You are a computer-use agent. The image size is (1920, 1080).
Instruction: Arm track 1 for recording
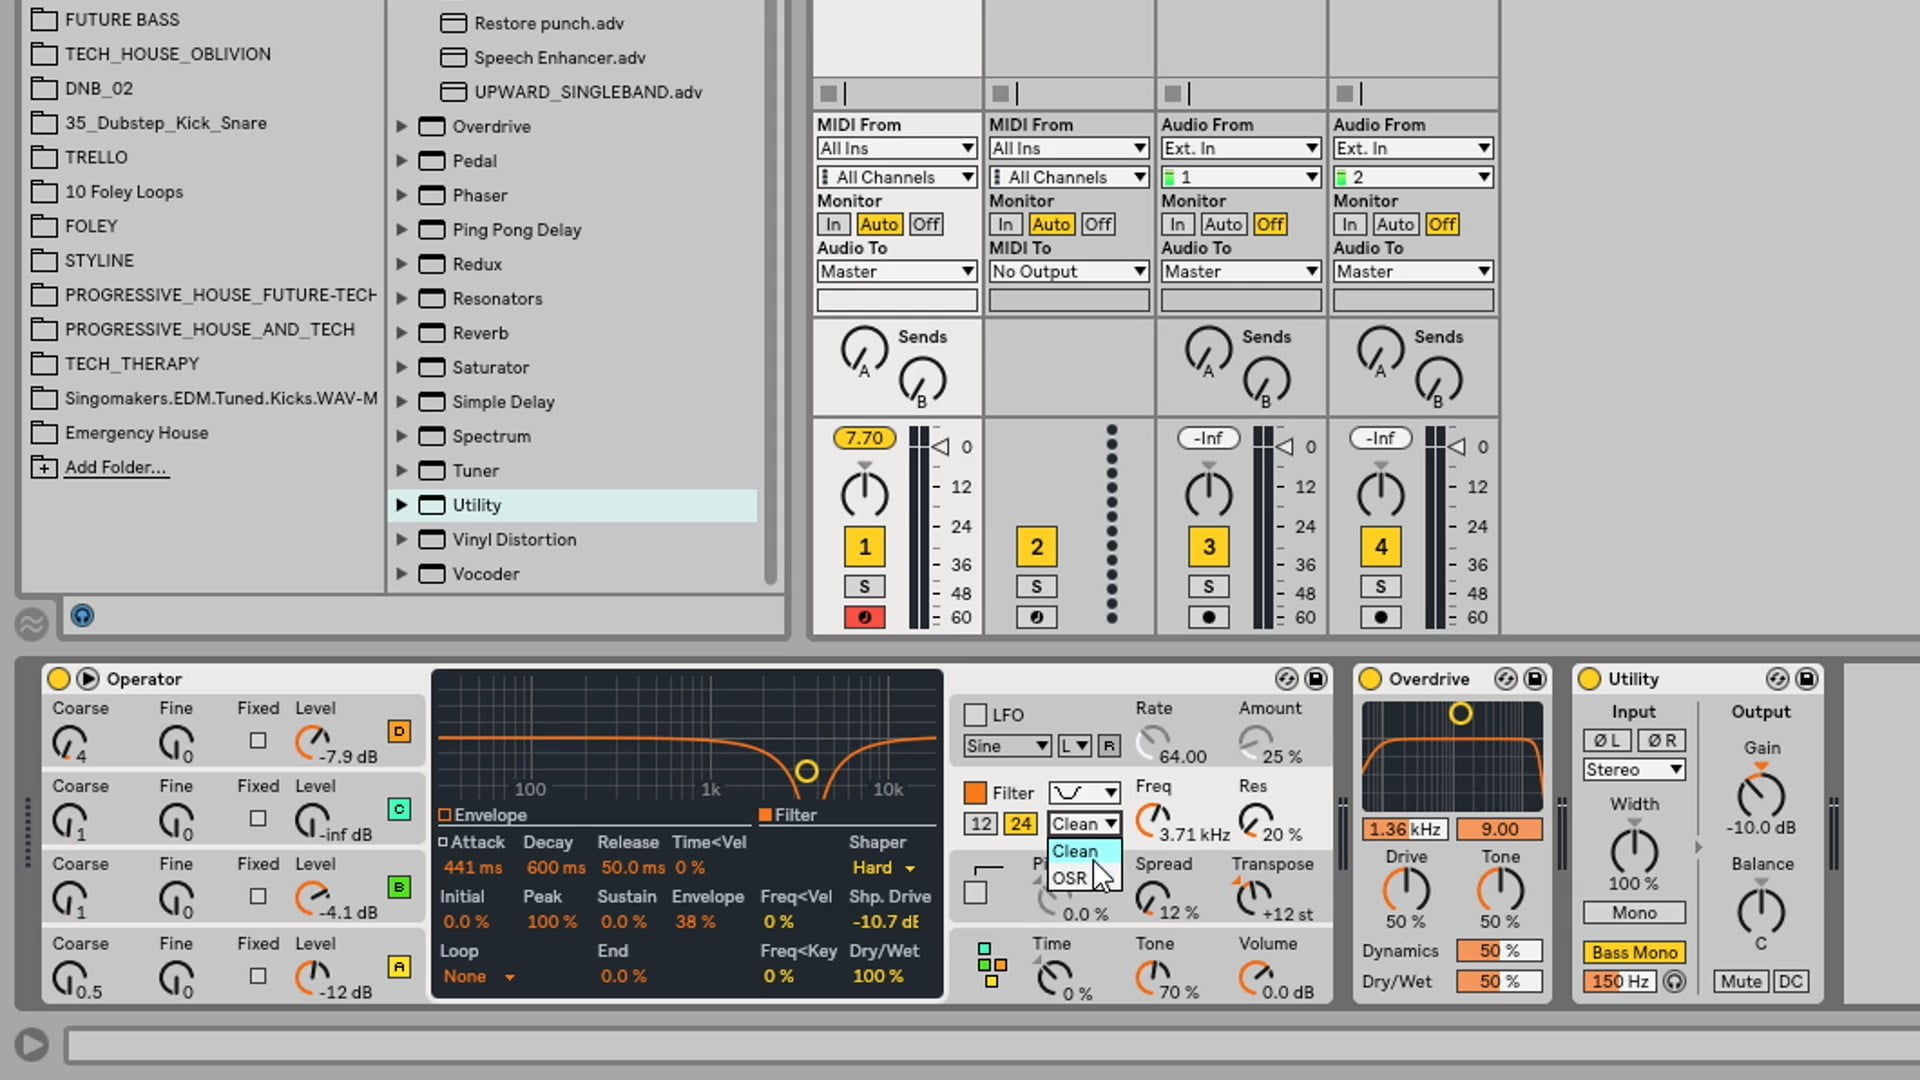coord(864,617)
